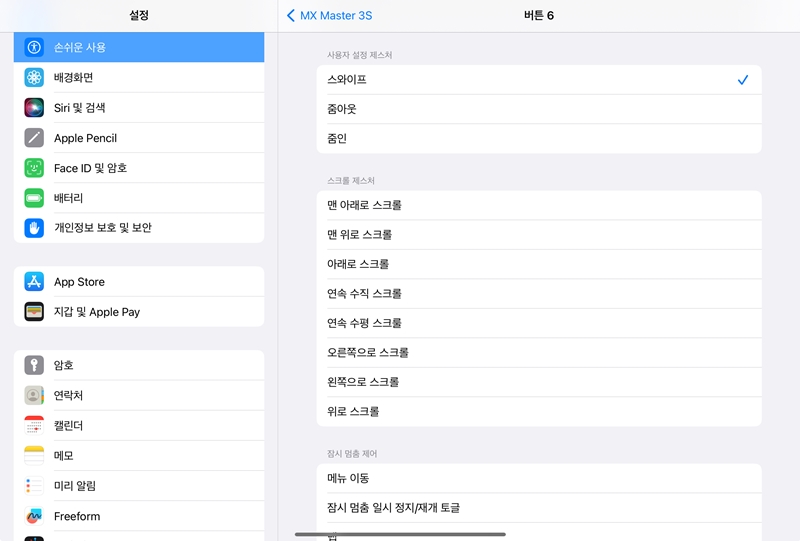The height and width of the screenshot is (541, 800).
Task: Select 위로 스크롤 option
Action: click(x=539, y=412)
